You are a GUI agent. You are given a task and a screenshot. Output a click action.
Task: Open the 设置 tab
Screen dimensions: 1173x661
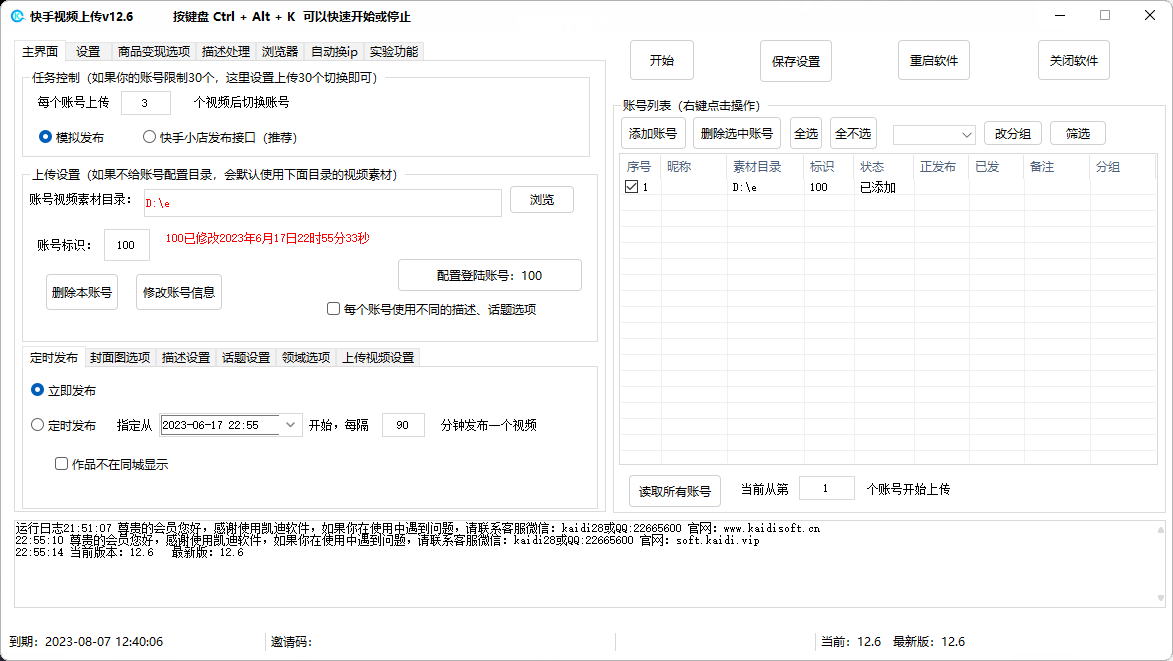click(88, 52)
